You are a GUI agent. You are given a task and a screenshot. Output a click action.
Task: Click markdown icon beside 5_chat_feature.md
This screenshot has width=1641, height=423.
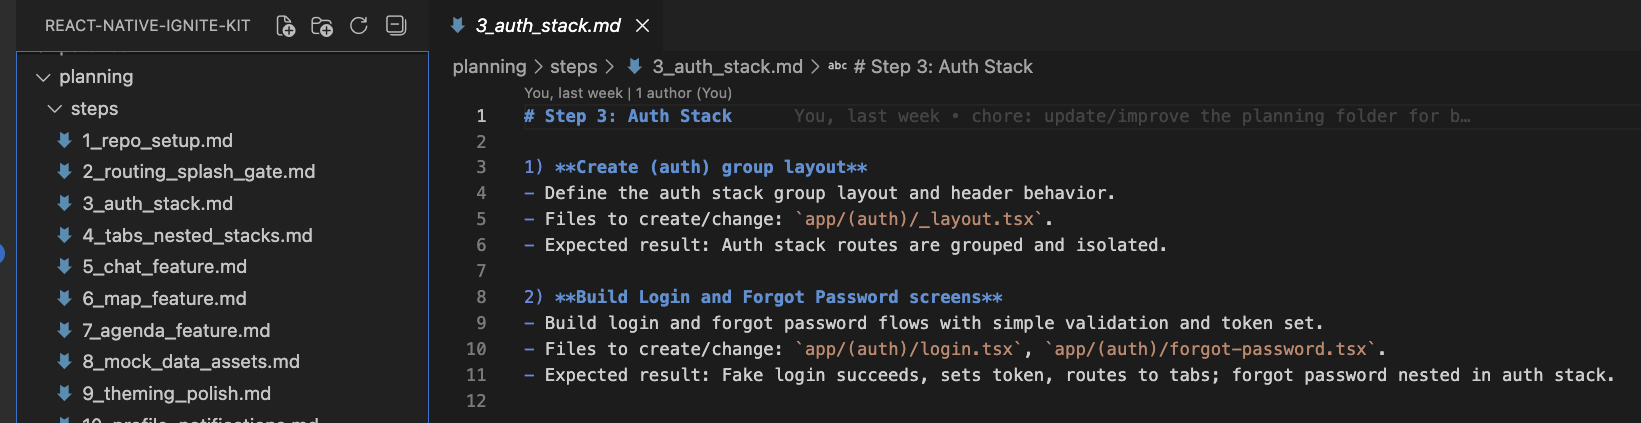(x=65, y=266)
